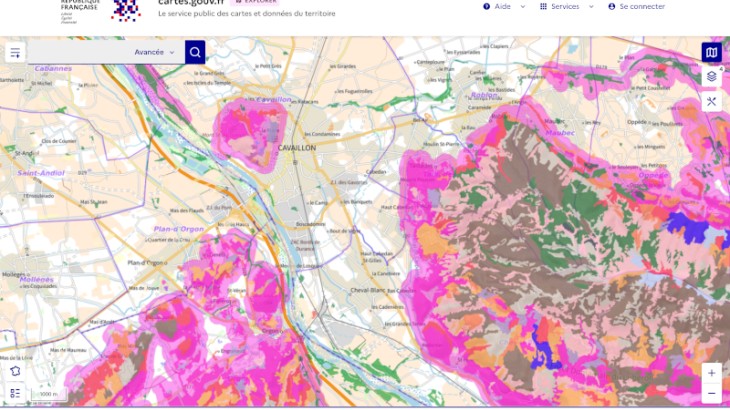Screen dimensions: 730x410
Task: Click the search magnifier button
Action: coord(195,52)
